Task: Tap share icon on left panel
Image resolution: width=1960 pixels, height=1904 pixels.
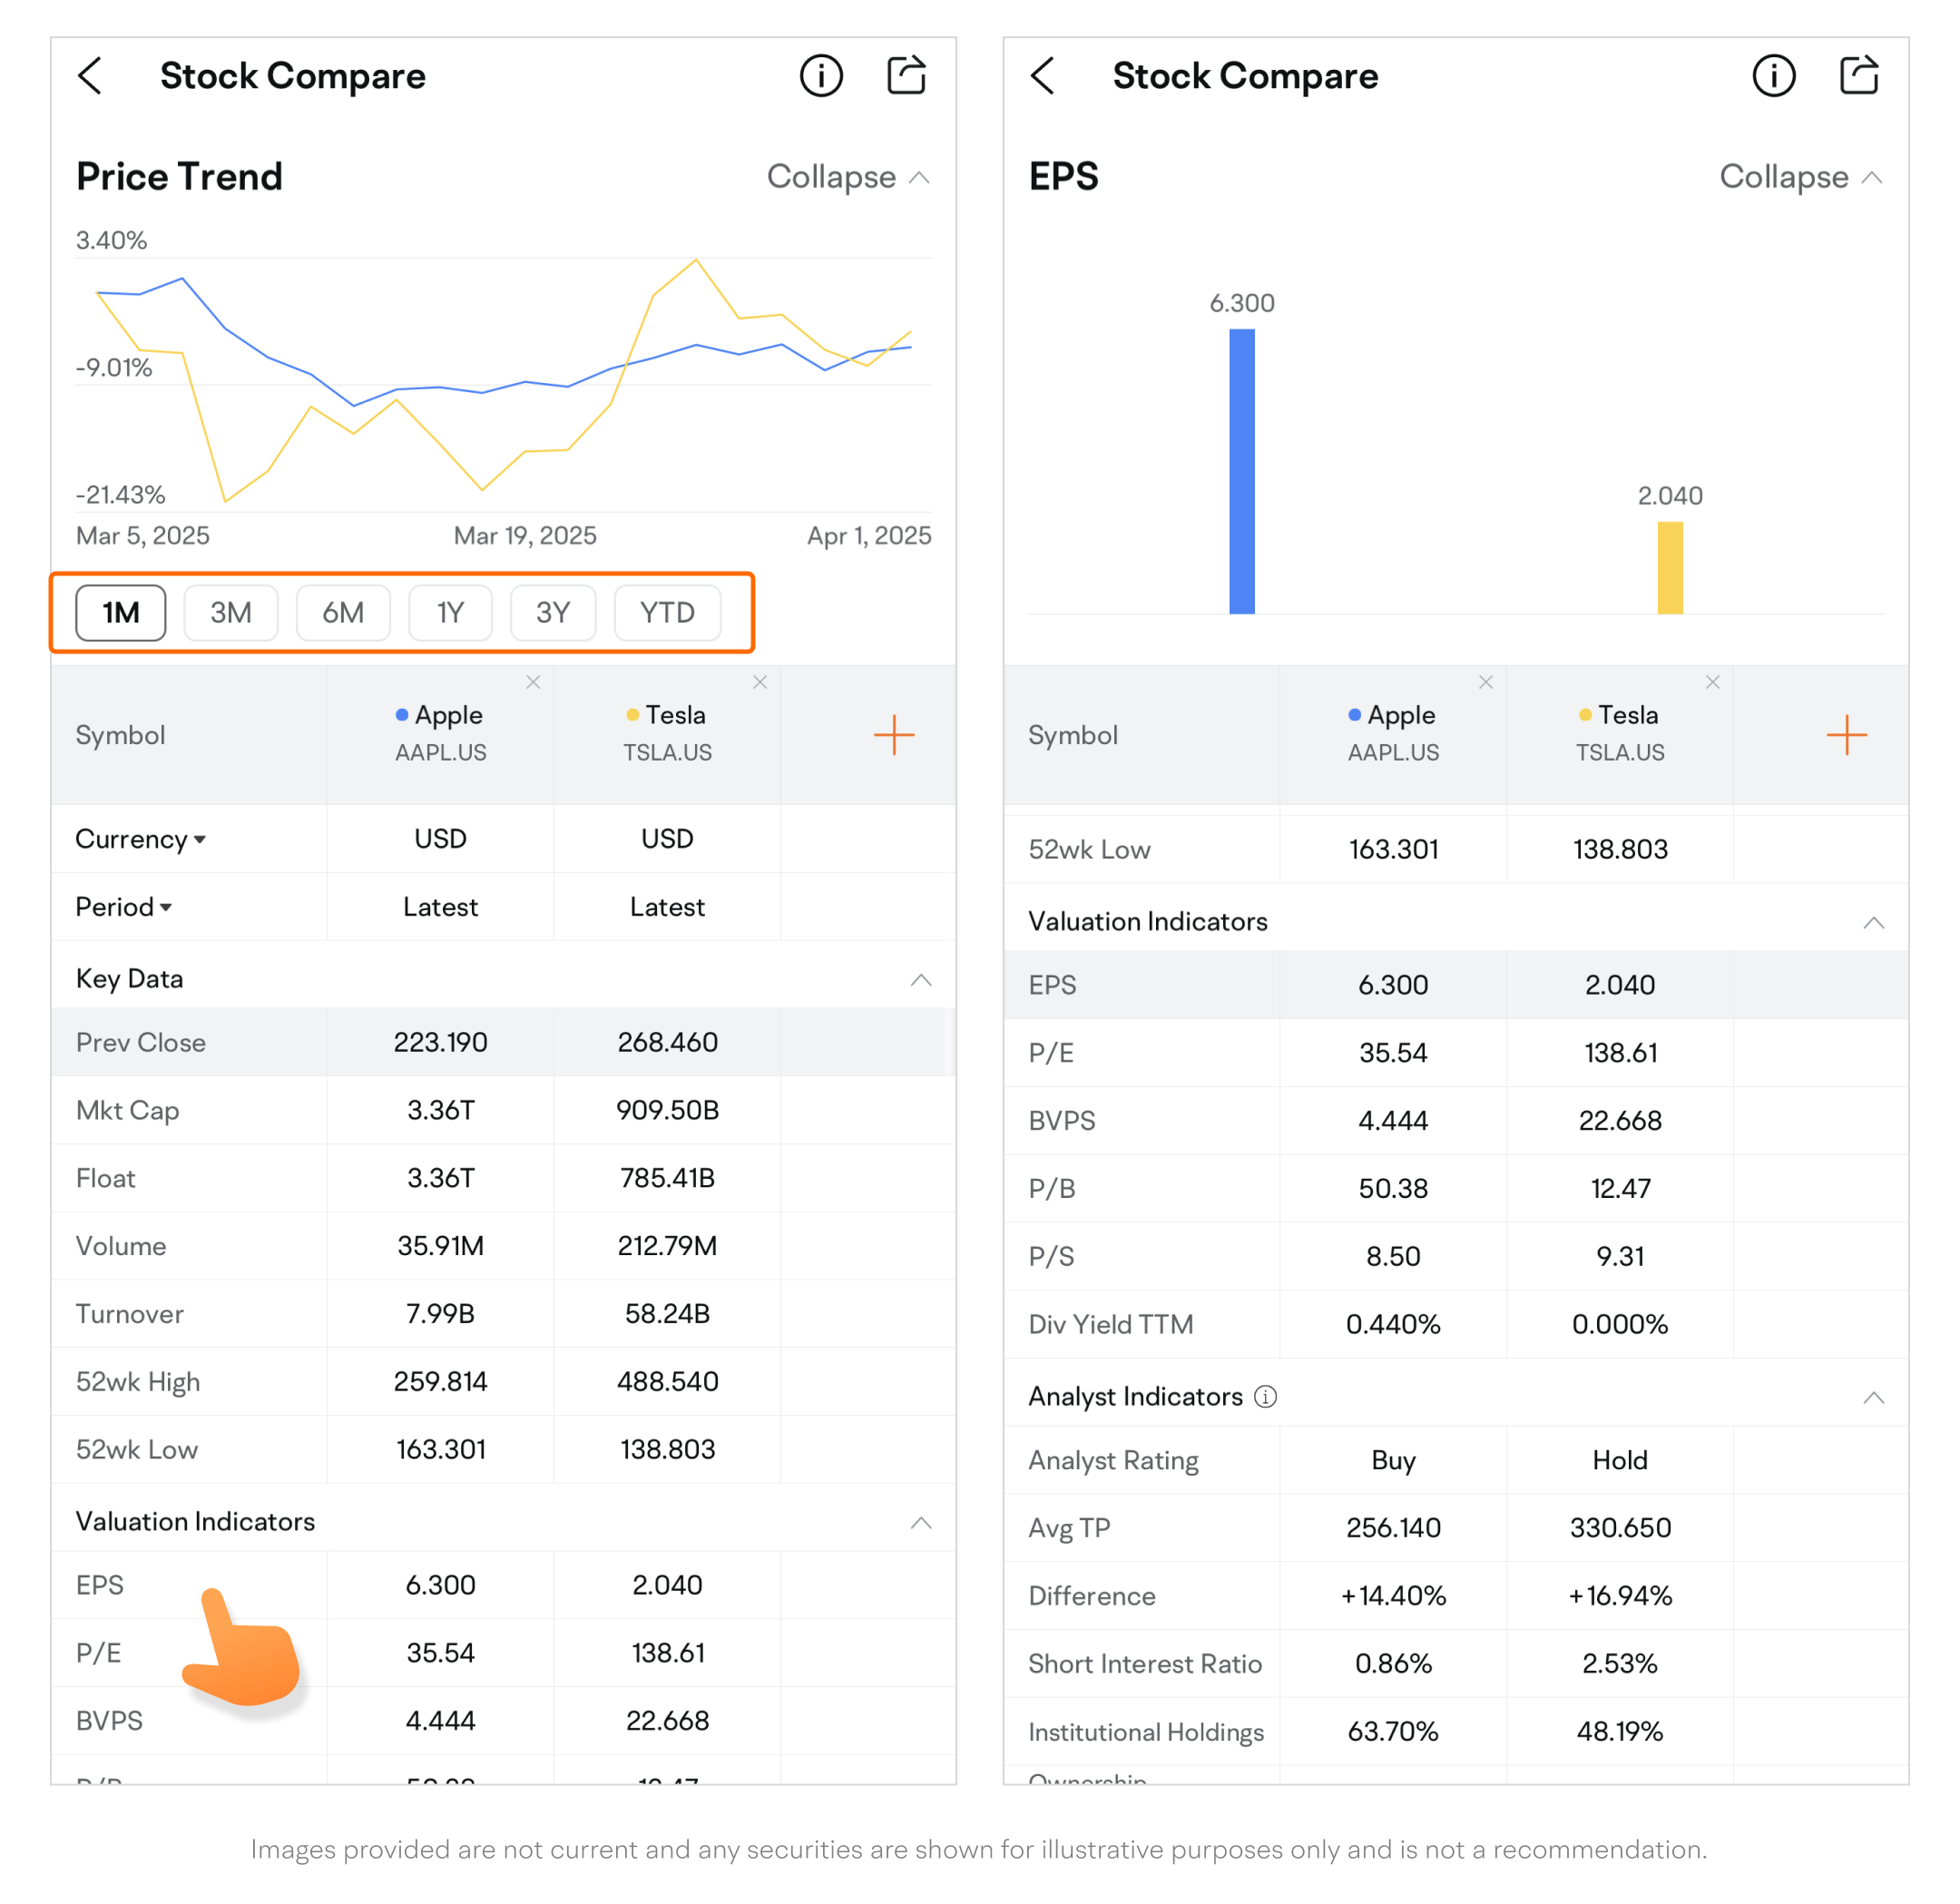Action: (906, 76)
